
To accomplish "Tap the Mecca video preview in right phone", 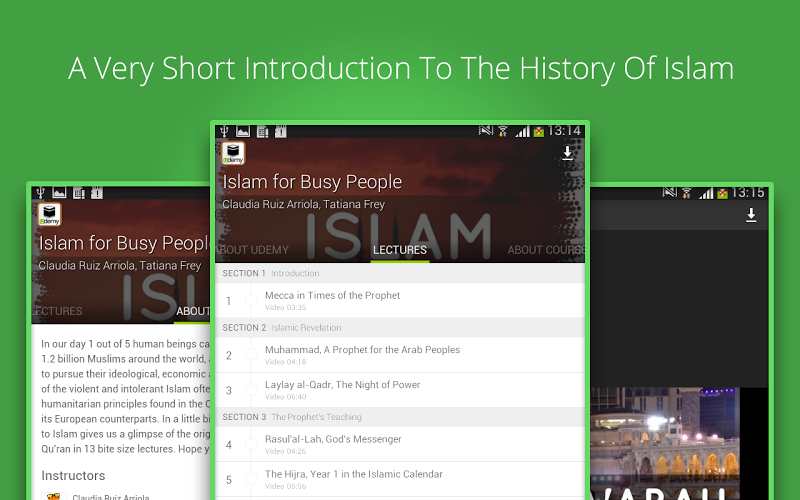I will [x=665, y=443].
